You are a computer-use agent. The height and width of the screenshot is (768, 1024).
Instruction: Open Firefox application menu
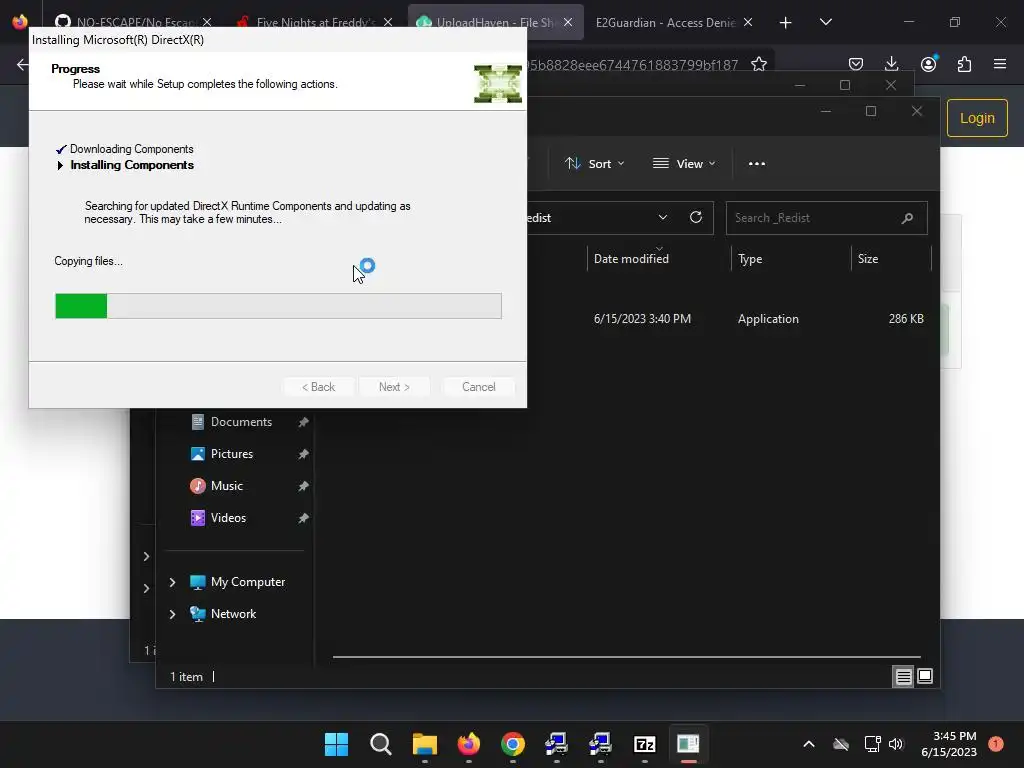(x=1000, y=64)
